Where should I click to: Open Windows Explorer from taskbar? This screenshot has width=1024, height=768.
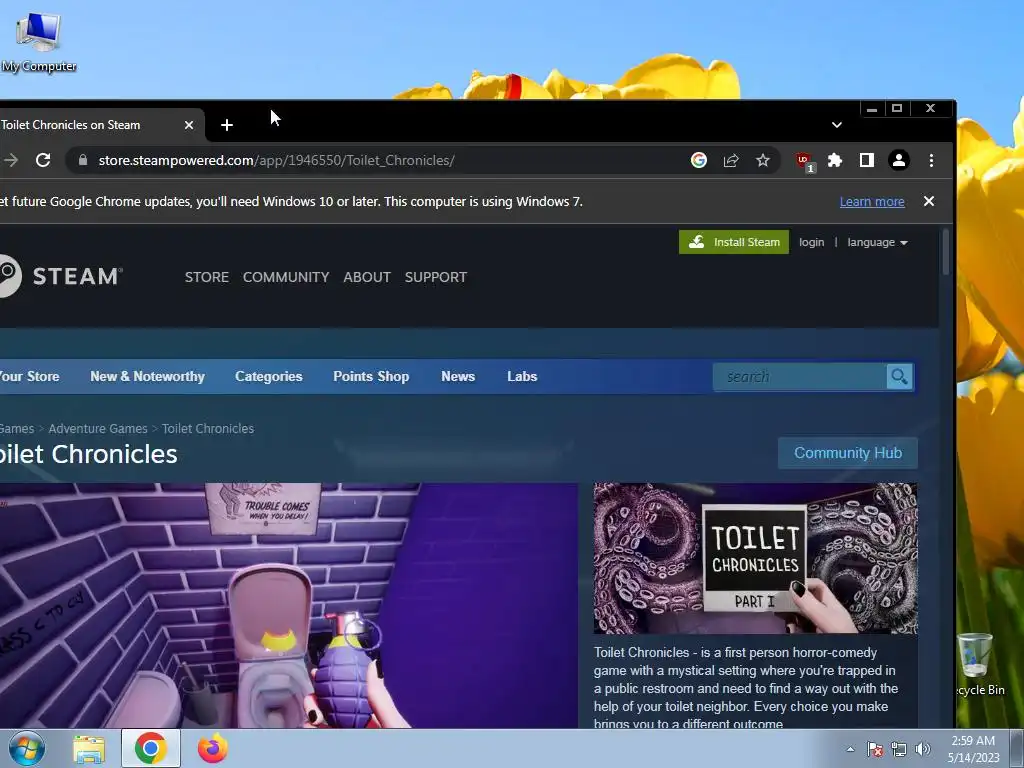[x=89, y=748]
